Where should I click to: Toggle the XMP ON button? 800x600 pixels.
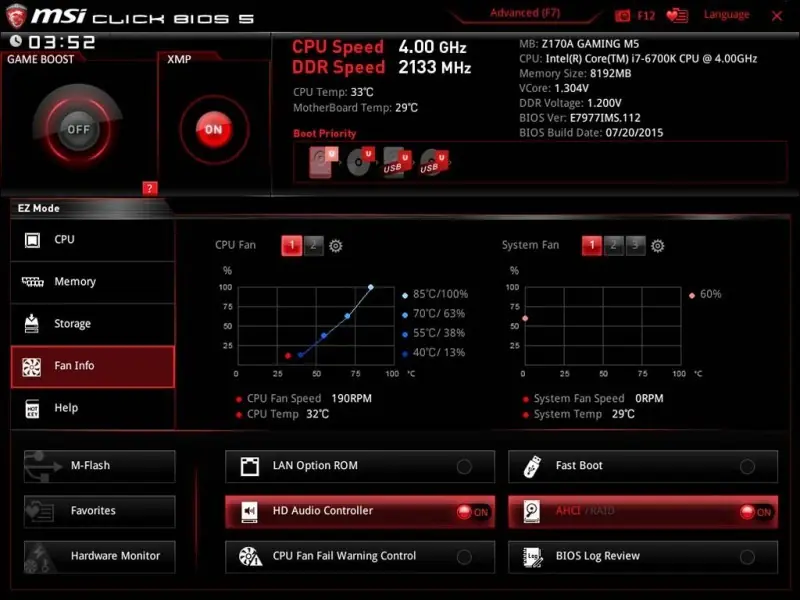click(x=214, y=130)
